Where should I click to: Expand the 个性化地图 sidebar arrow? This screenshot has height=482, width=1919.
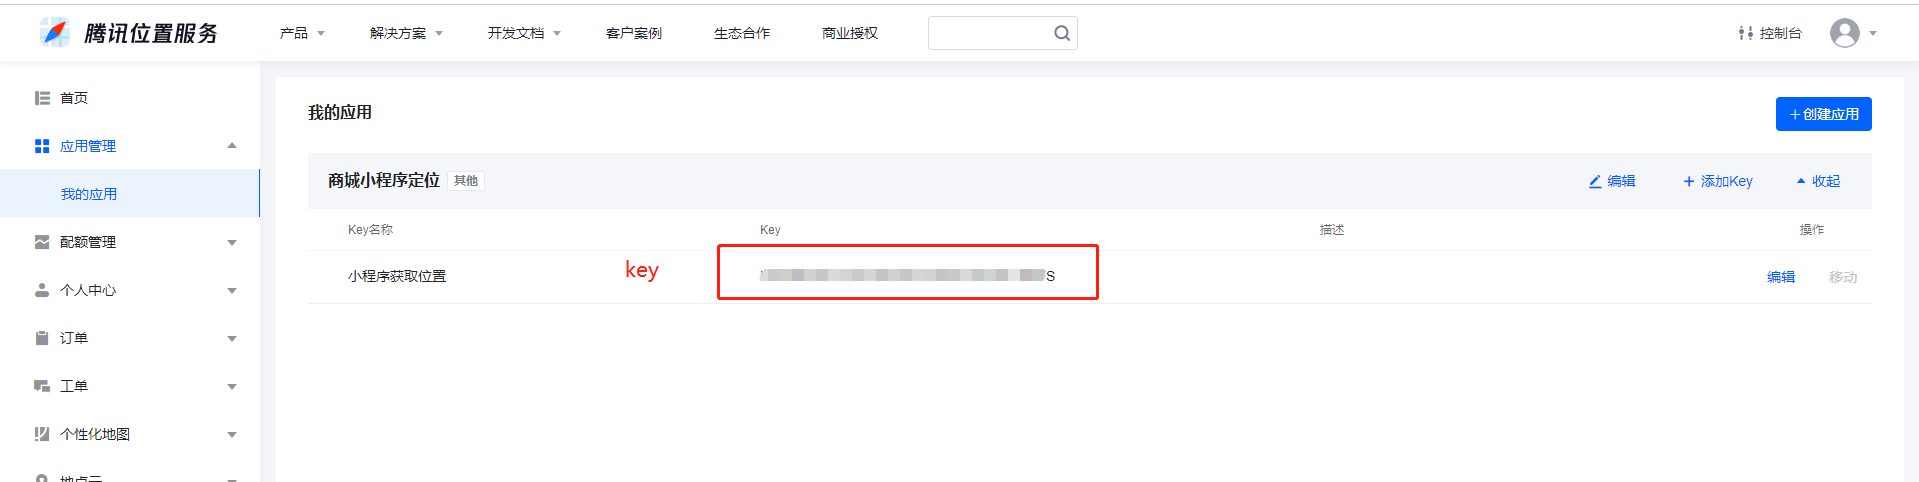[232, 434]
